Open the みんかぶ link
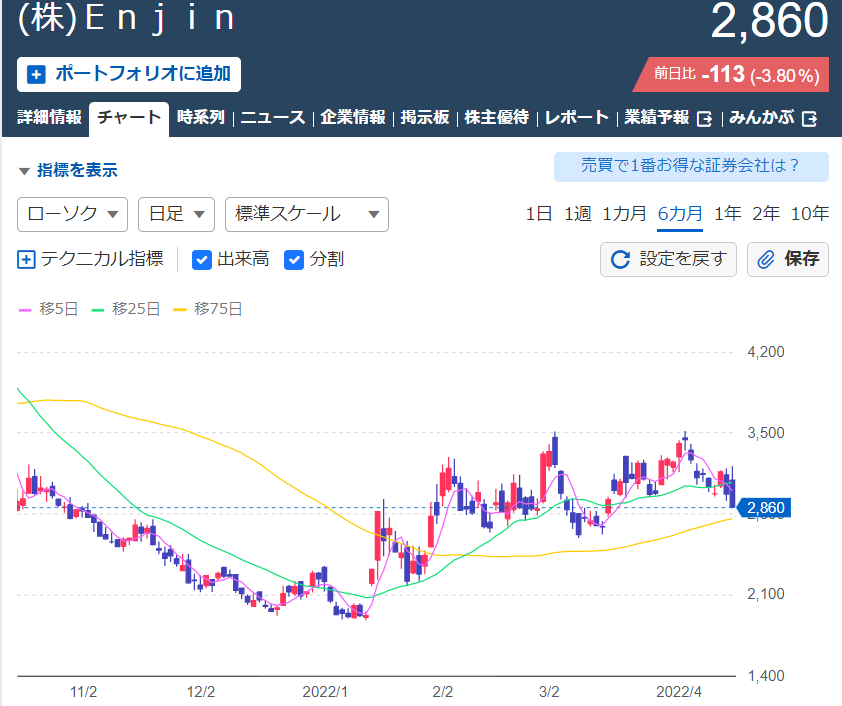This screenshot has height=706, width=842. [x=761, y=117]
